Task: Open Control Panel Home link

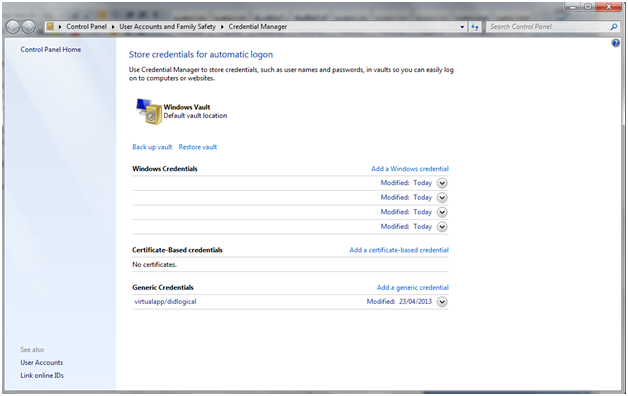Action: (x=50, y=49)
